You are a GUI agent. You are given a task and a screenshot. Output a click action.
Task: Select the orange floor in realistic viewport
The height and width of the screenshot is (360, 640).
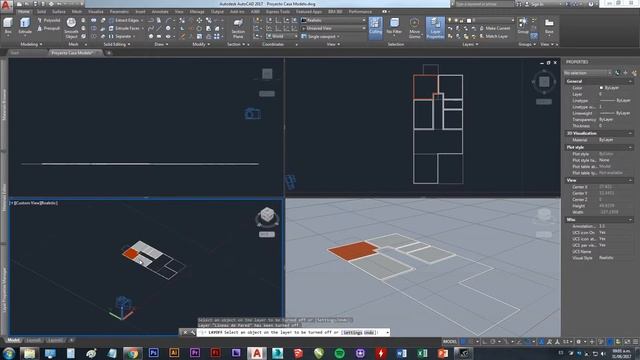353,250
